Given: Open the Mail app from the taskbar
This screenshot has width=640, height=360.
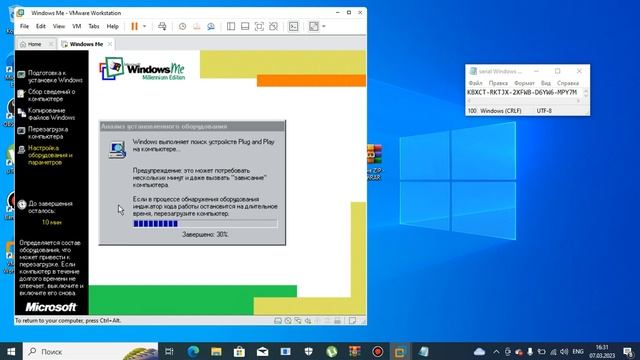Looking at the screenshot, I should (262, 351).
